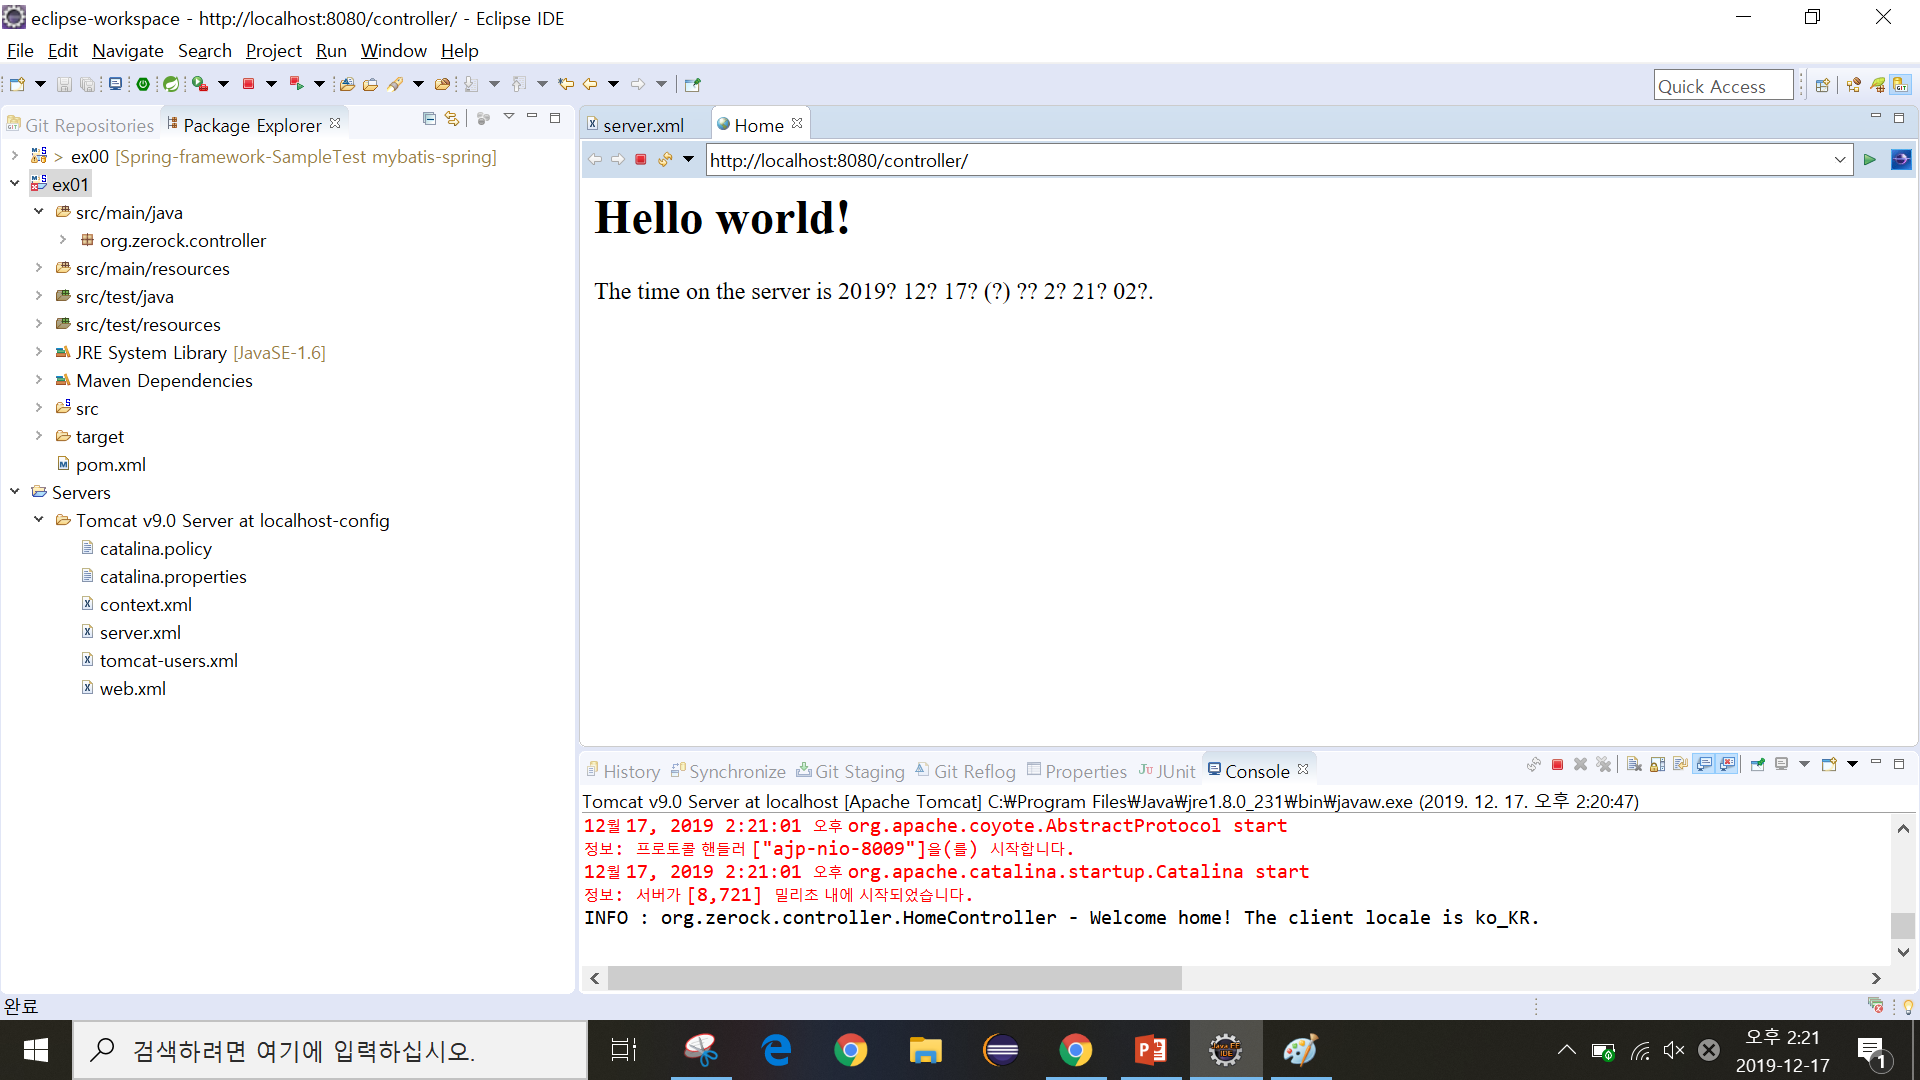The width and height of the screenshot is (1920, 1080).
Task: Terminate the server via console stop button
Action: click(x=1557, y=765)
